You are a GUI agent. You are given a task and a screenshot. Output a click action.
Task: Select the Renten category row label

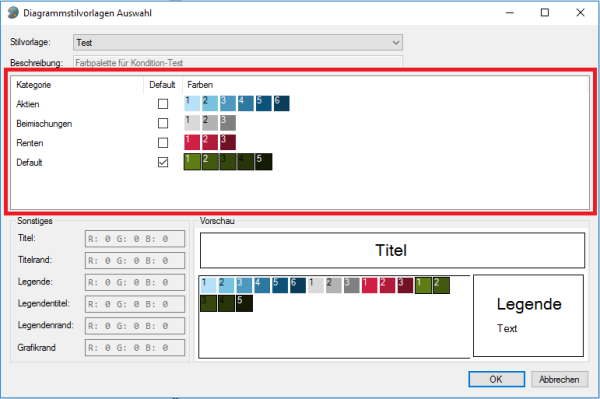tap(29, 143)
